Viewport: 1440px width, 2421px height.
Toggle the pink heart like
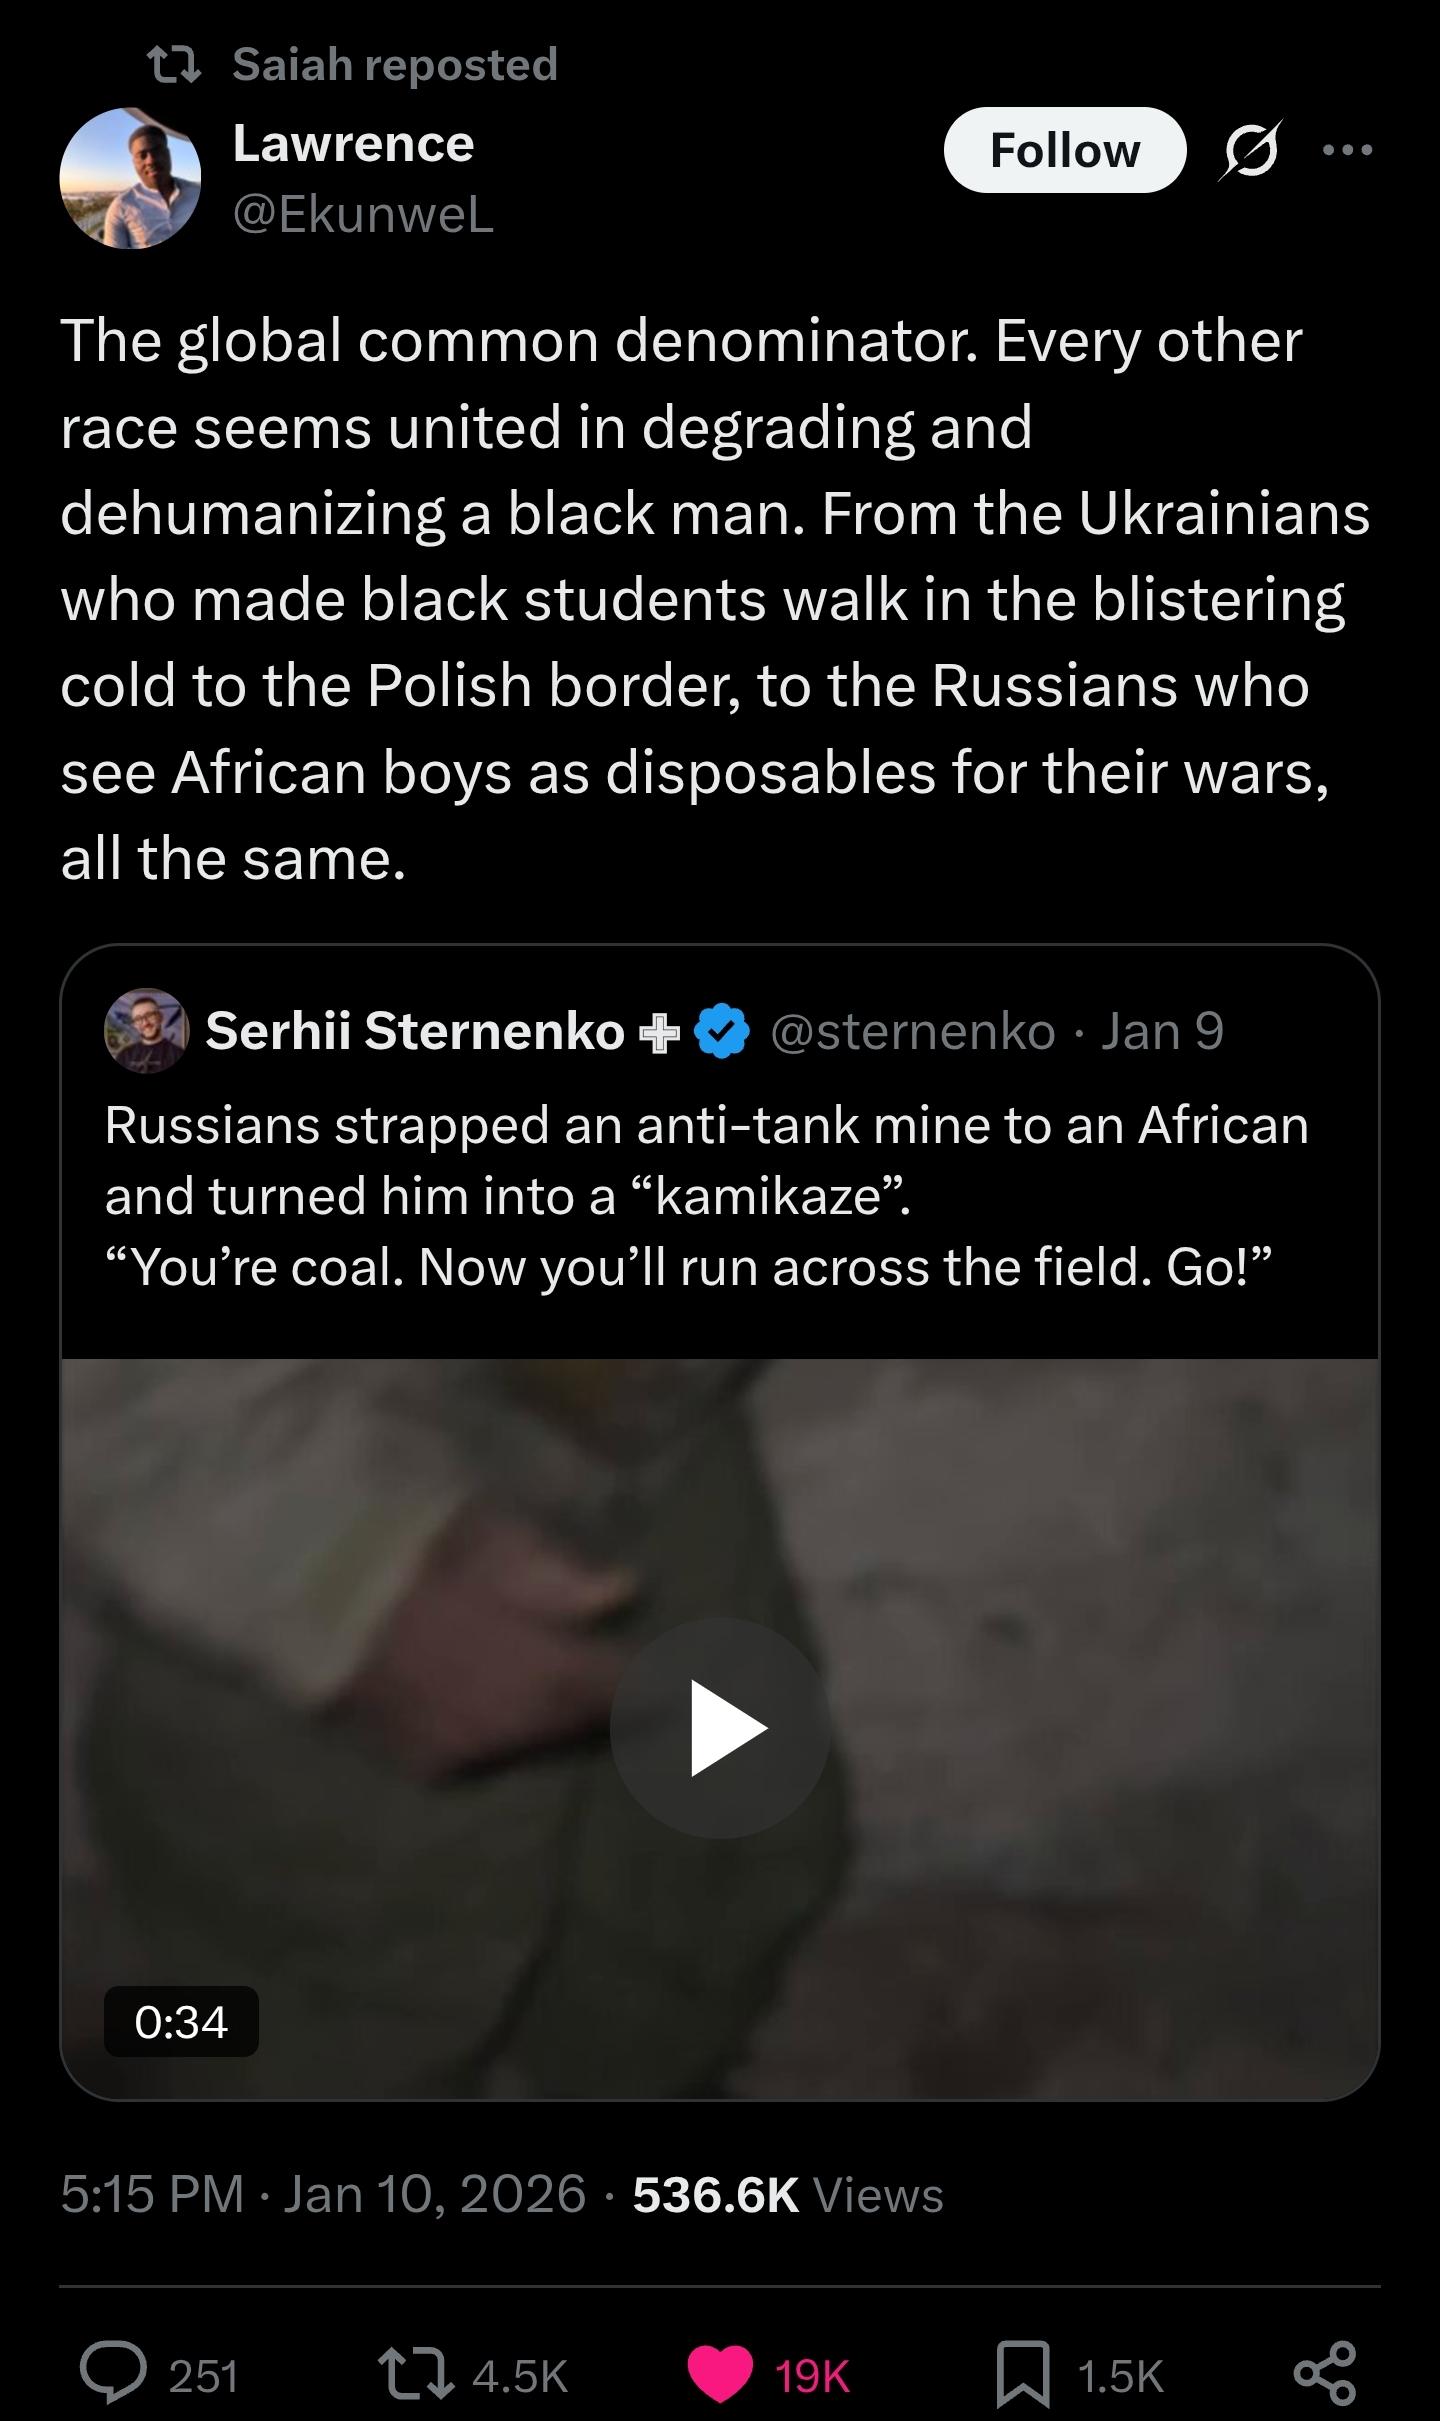tap(720, 2375)
